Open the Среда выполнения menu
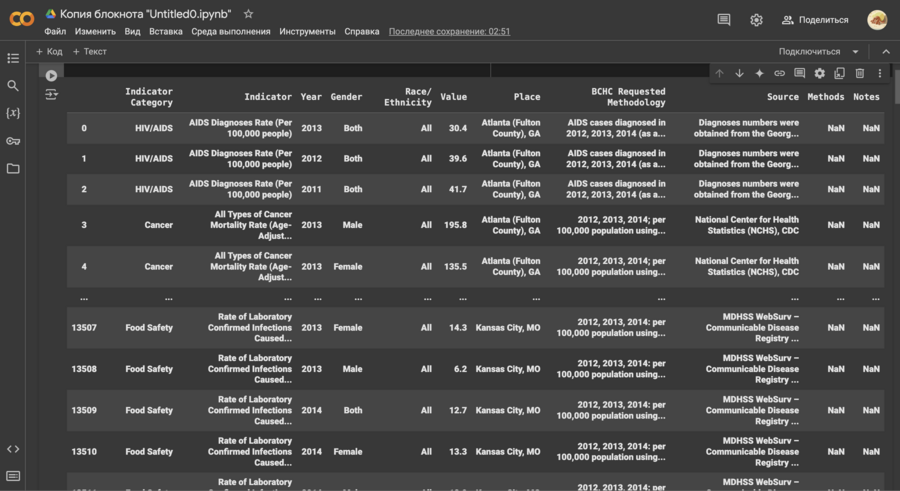900x491 pixels. point(231,32)
